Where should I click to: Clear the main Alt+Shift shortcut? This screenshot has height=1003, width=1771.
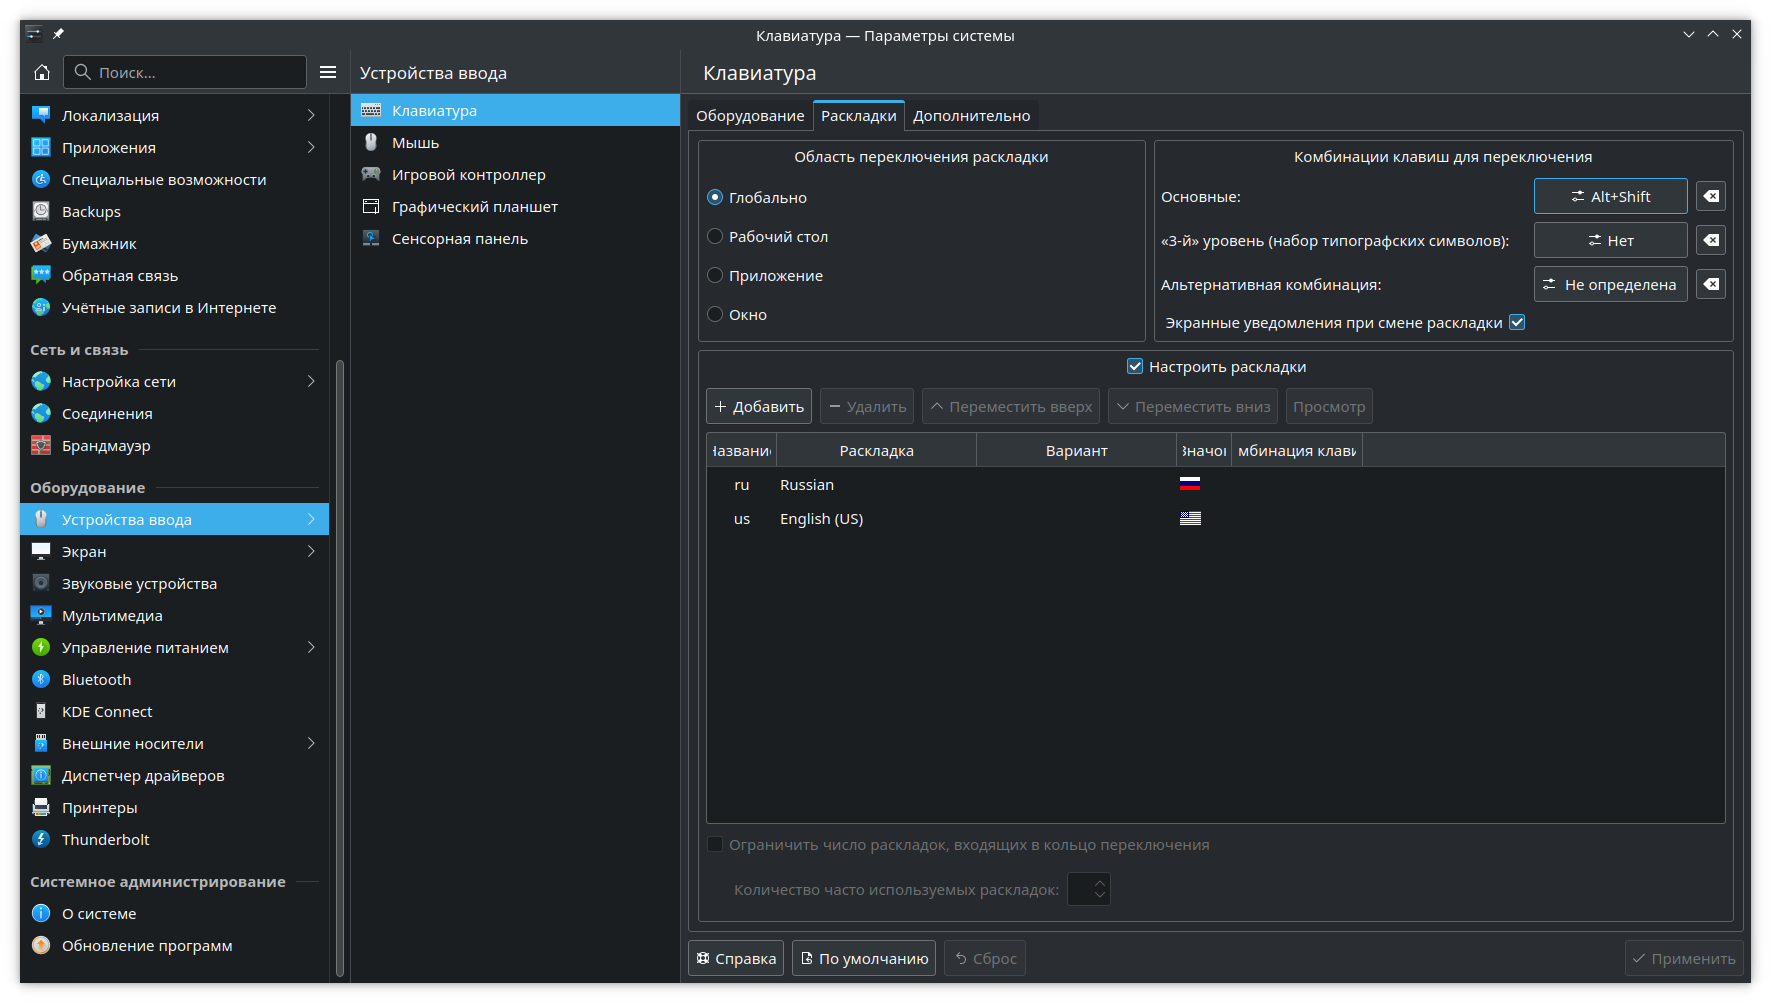[1711, 196]
